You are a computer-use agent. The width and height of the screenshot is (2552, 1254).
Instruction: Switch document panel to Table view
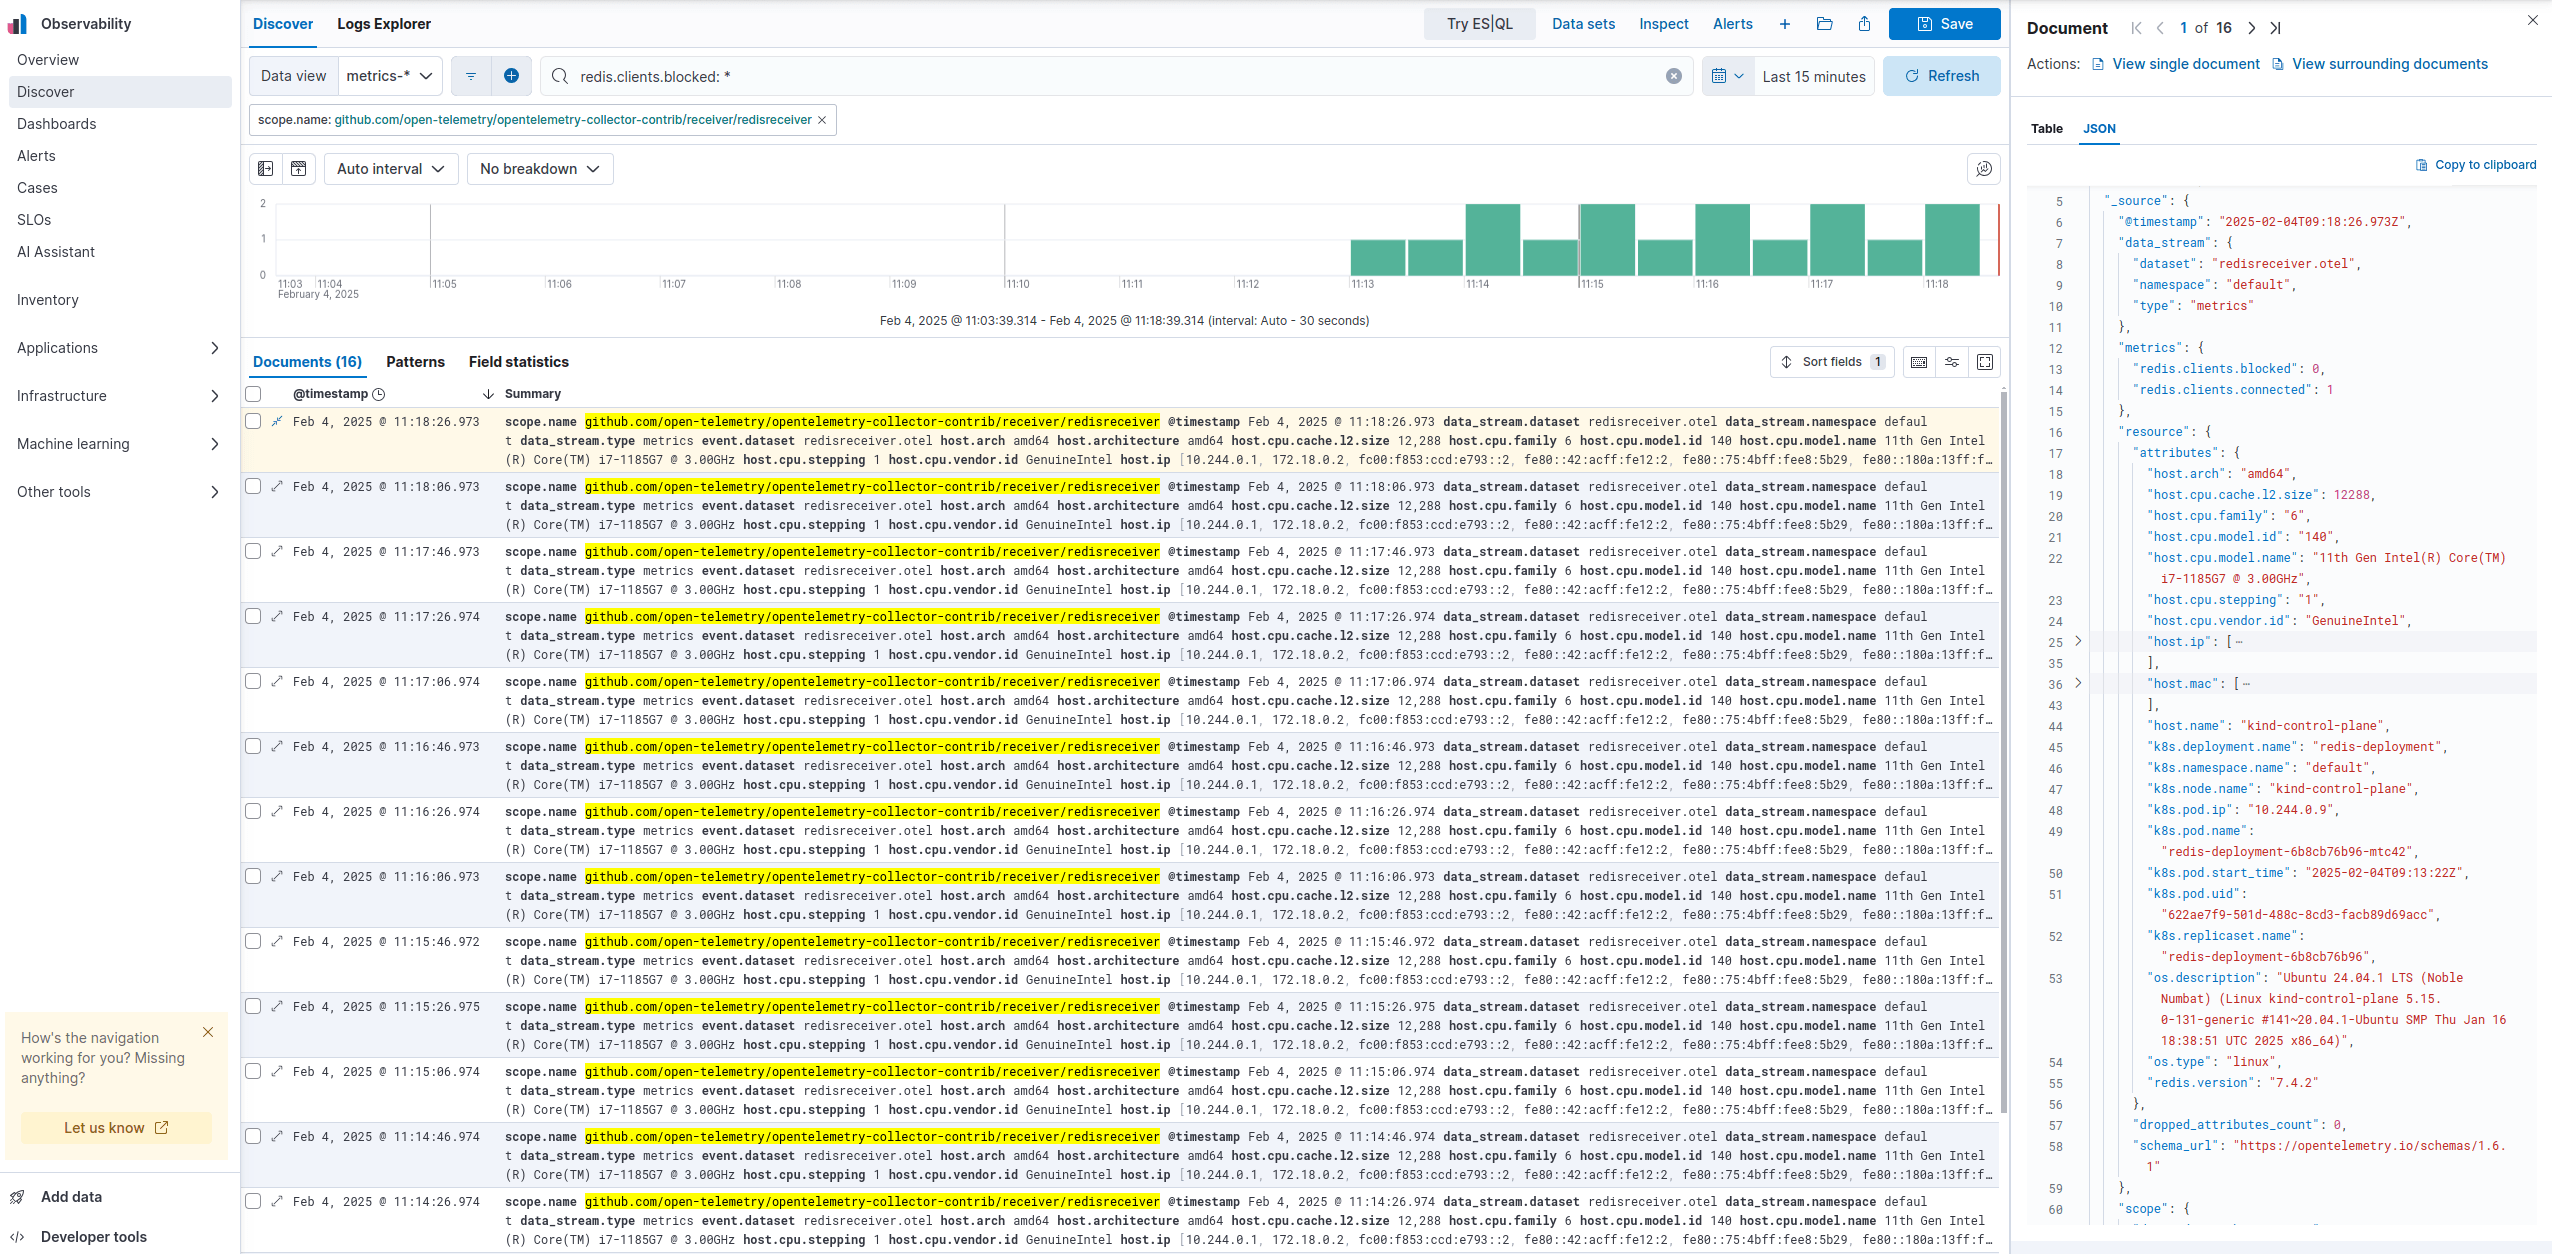pos(2045,129)
